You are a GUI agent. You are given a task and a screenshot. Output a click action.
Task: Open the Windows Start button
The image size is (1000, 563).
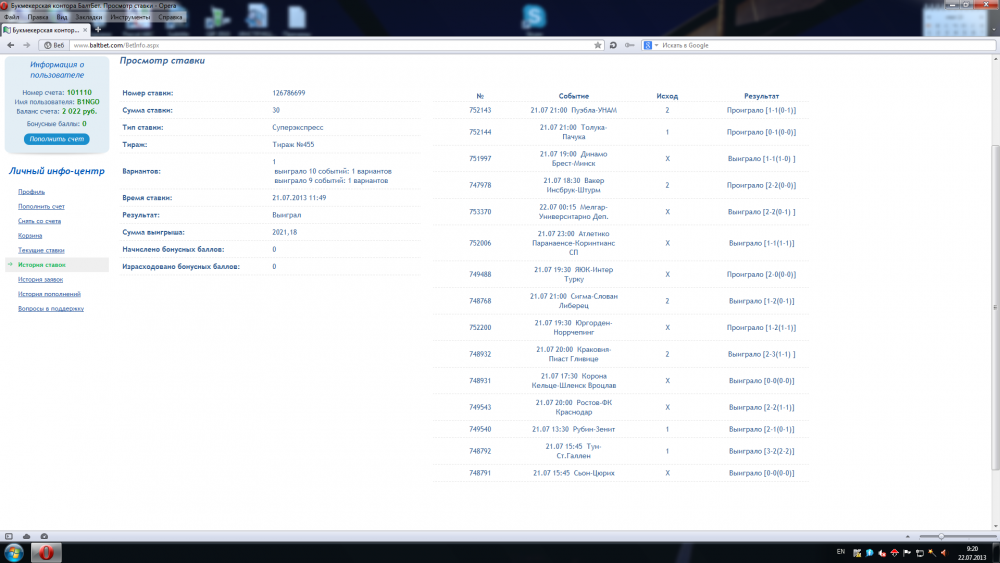click(x=14, y=552)
